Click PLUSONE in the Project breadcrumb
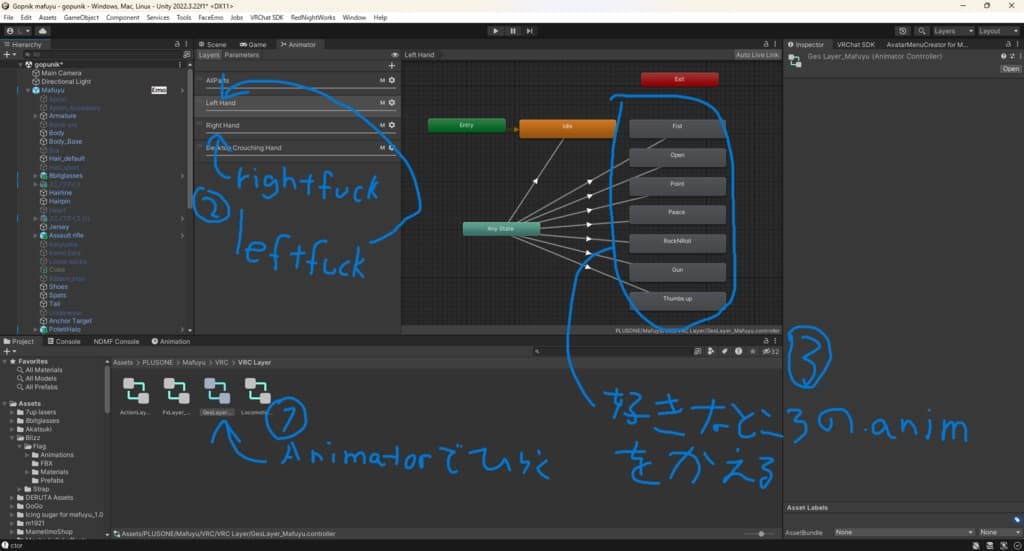The height and width of the screenshot is (551, 1024). (157, 362)
